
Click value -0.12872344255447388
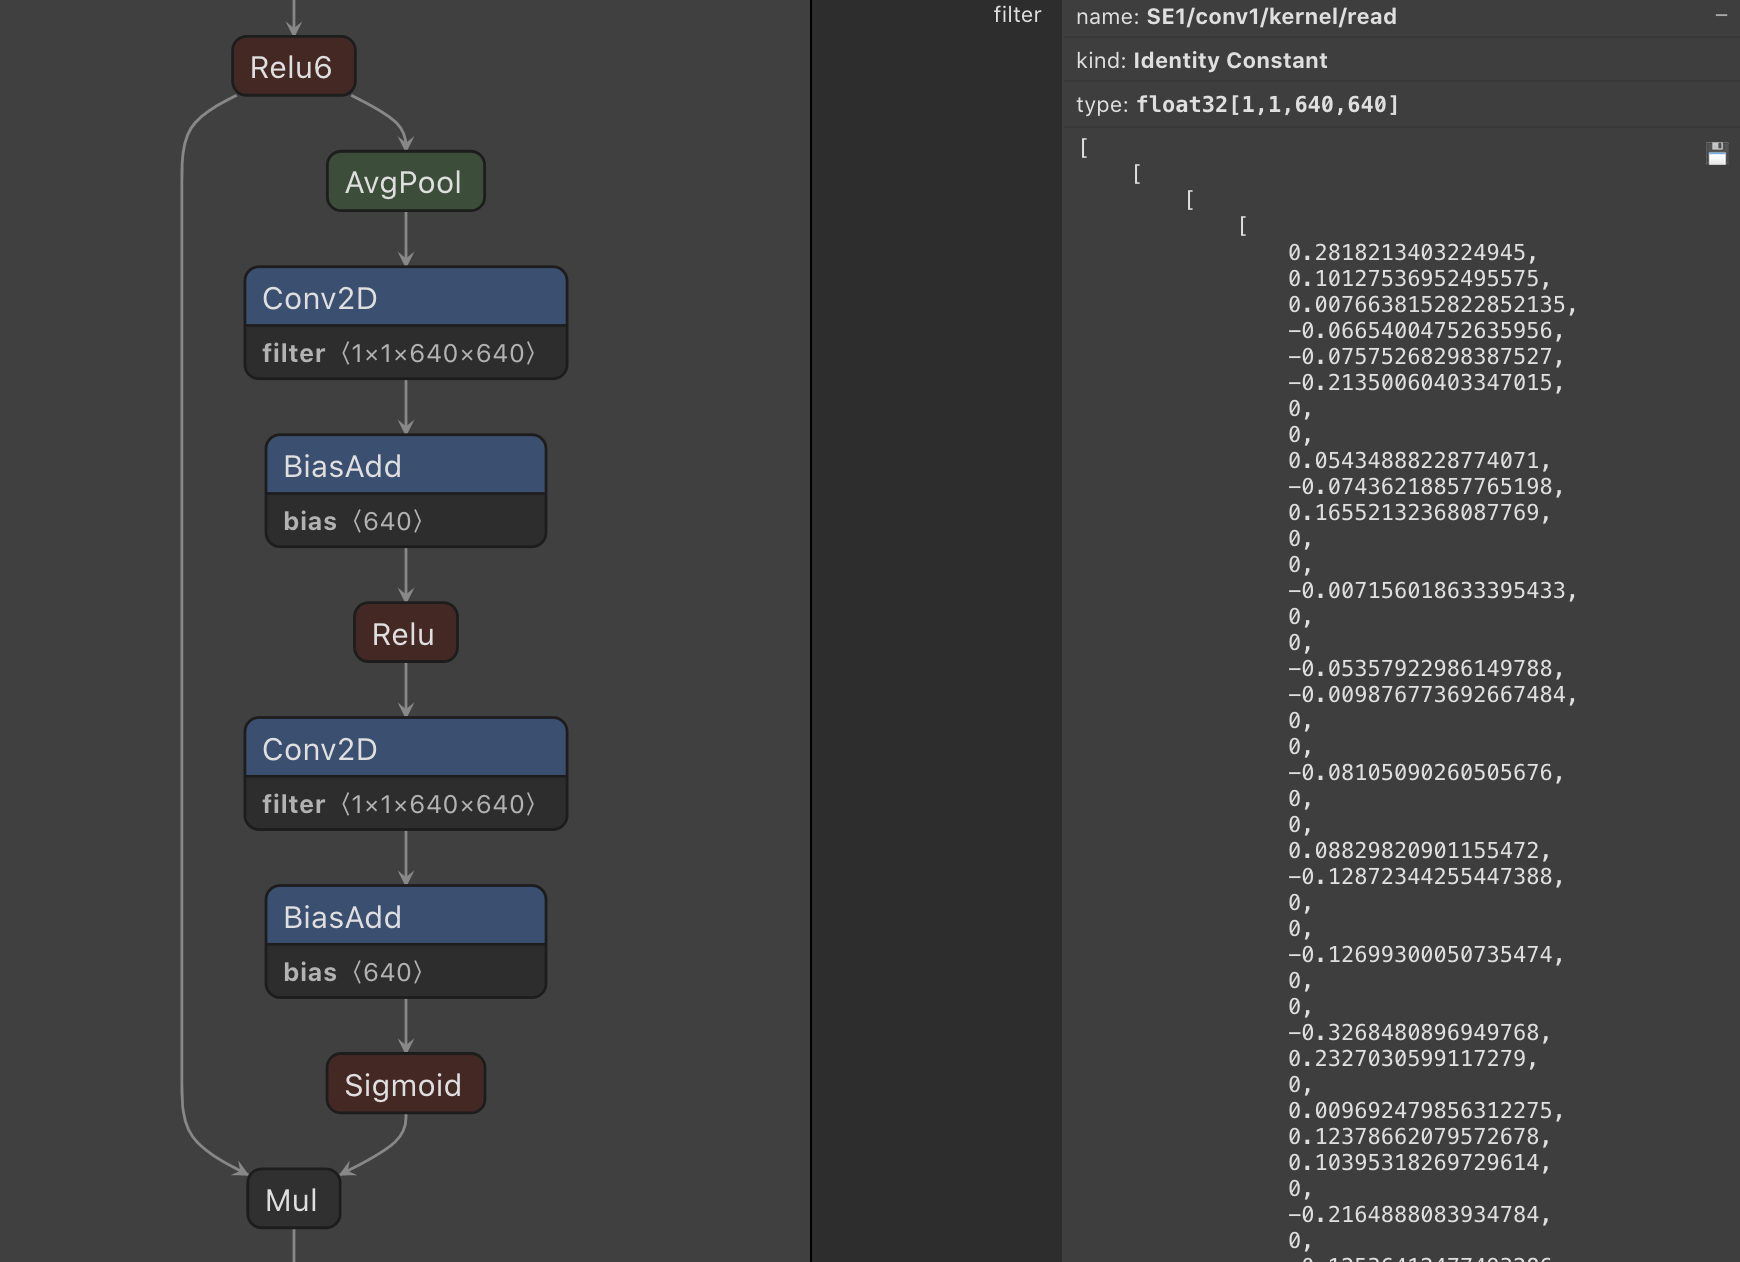[x=1426, y=877]
